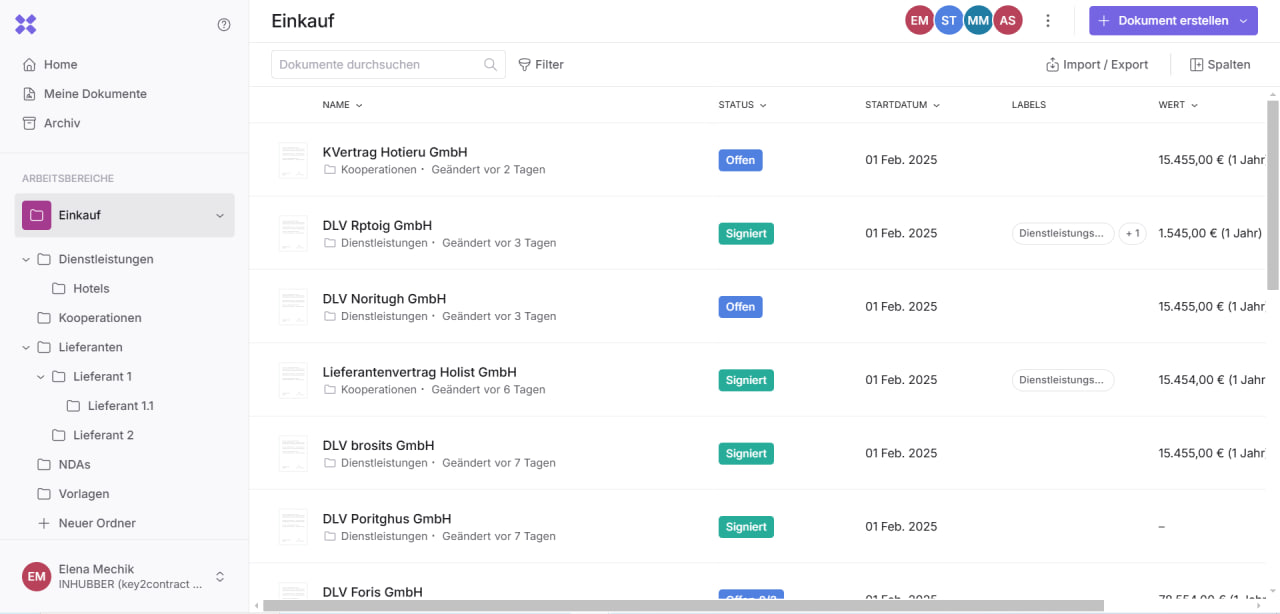This screenshot has width=1280, height=614.
Task: Open the three-dot more options menu
Action: pyautogui.click(x=1048, y=21)
